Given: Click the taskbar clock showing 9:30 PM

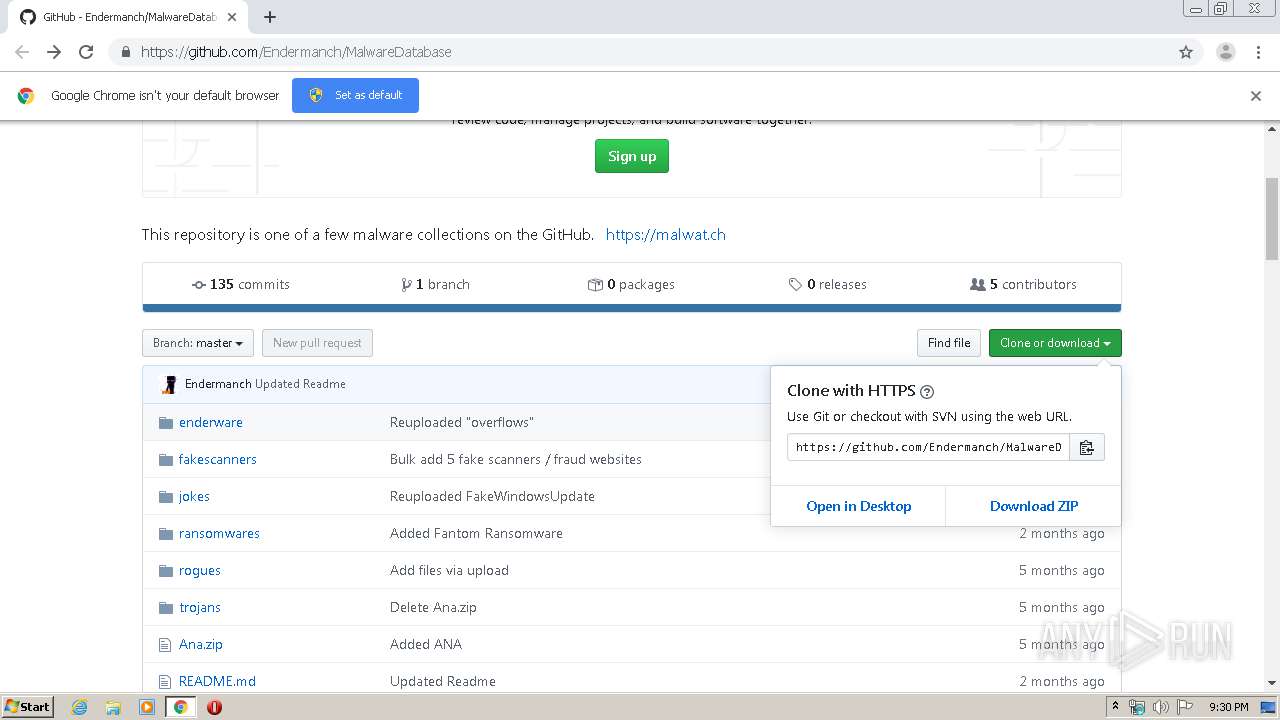Looking at the screenshot, I should click(x=1228, y=707).
